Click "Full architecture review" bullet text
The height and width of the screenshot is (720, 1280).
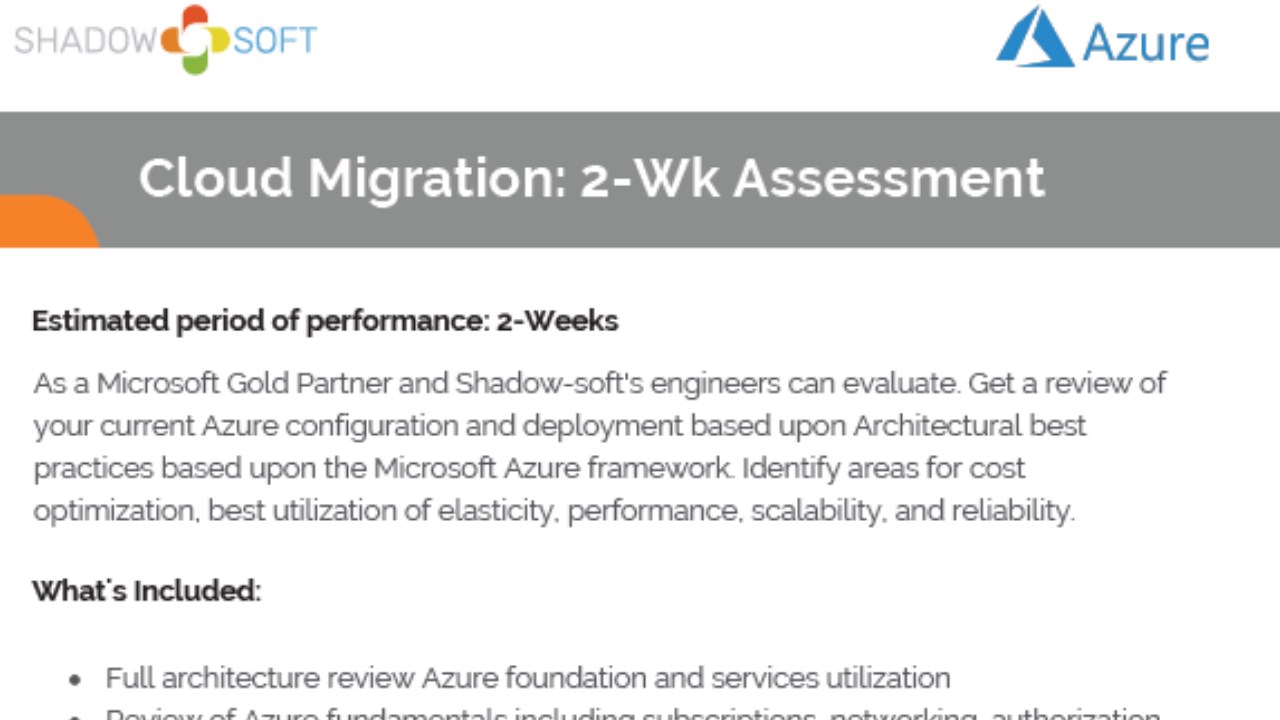[x=260, y=678]
